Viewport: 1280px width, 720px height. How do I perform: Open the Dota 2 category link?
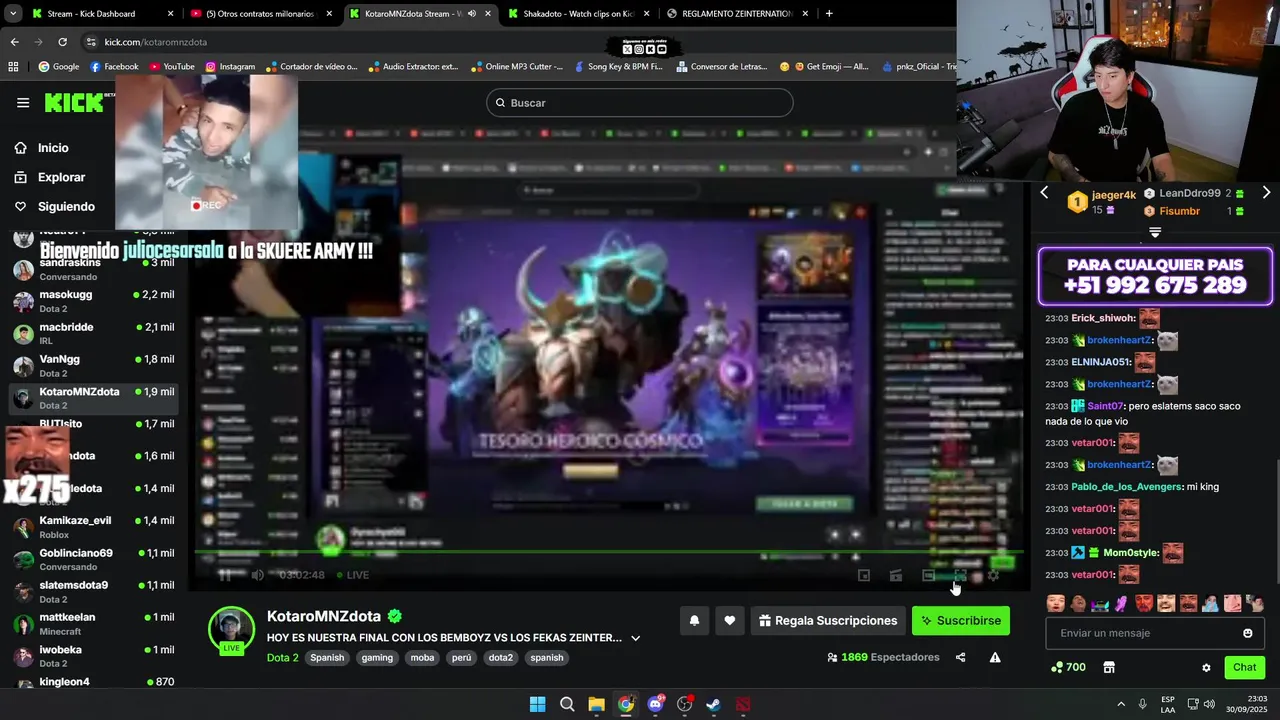(x=282, y=658)
